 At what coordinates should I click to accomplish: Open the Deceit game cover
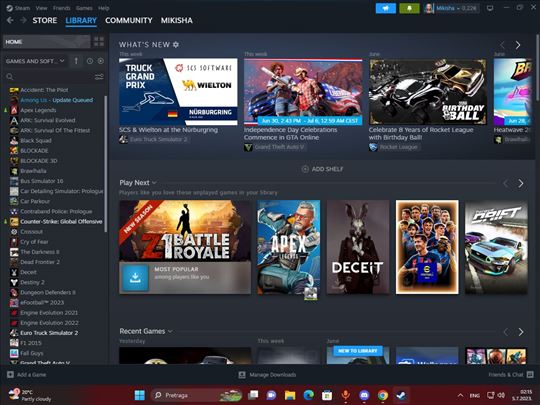pos(358,247)
